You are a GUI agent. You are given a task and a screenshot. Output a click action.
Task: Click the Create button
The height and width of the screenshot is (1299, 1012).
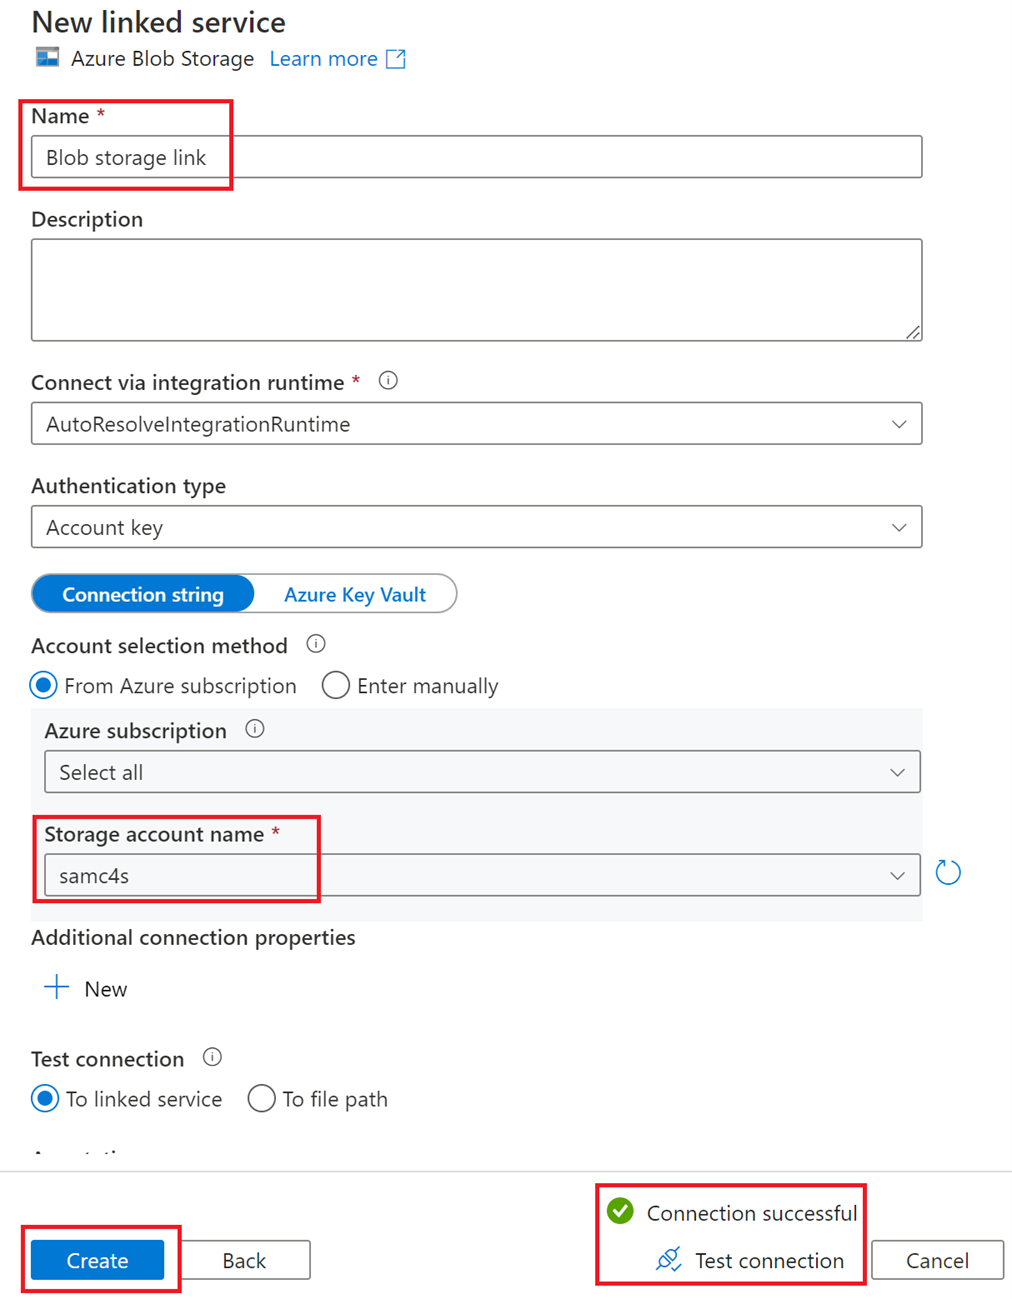tap(97, 1260)
